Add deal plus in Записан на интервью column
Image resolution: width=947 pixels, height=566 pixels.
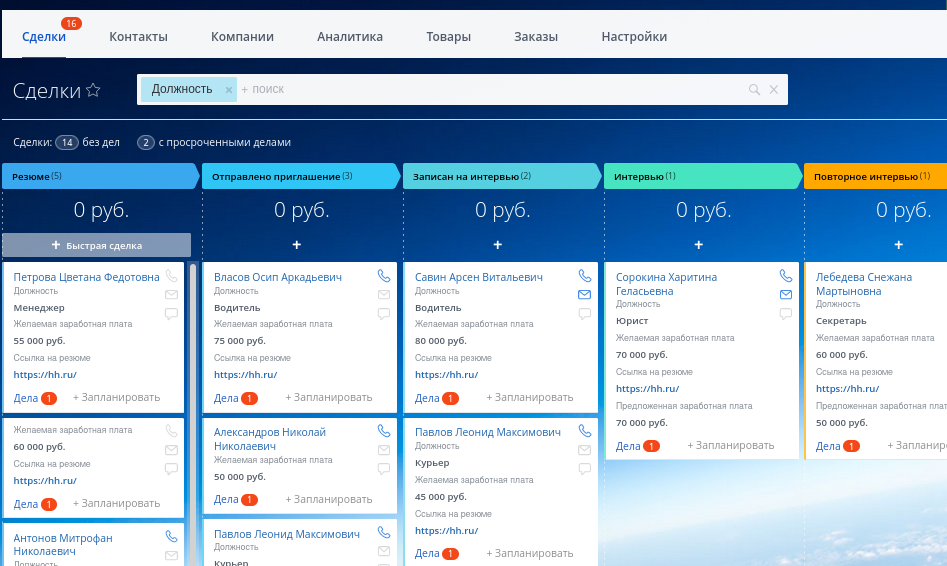(x=498, y=245)
